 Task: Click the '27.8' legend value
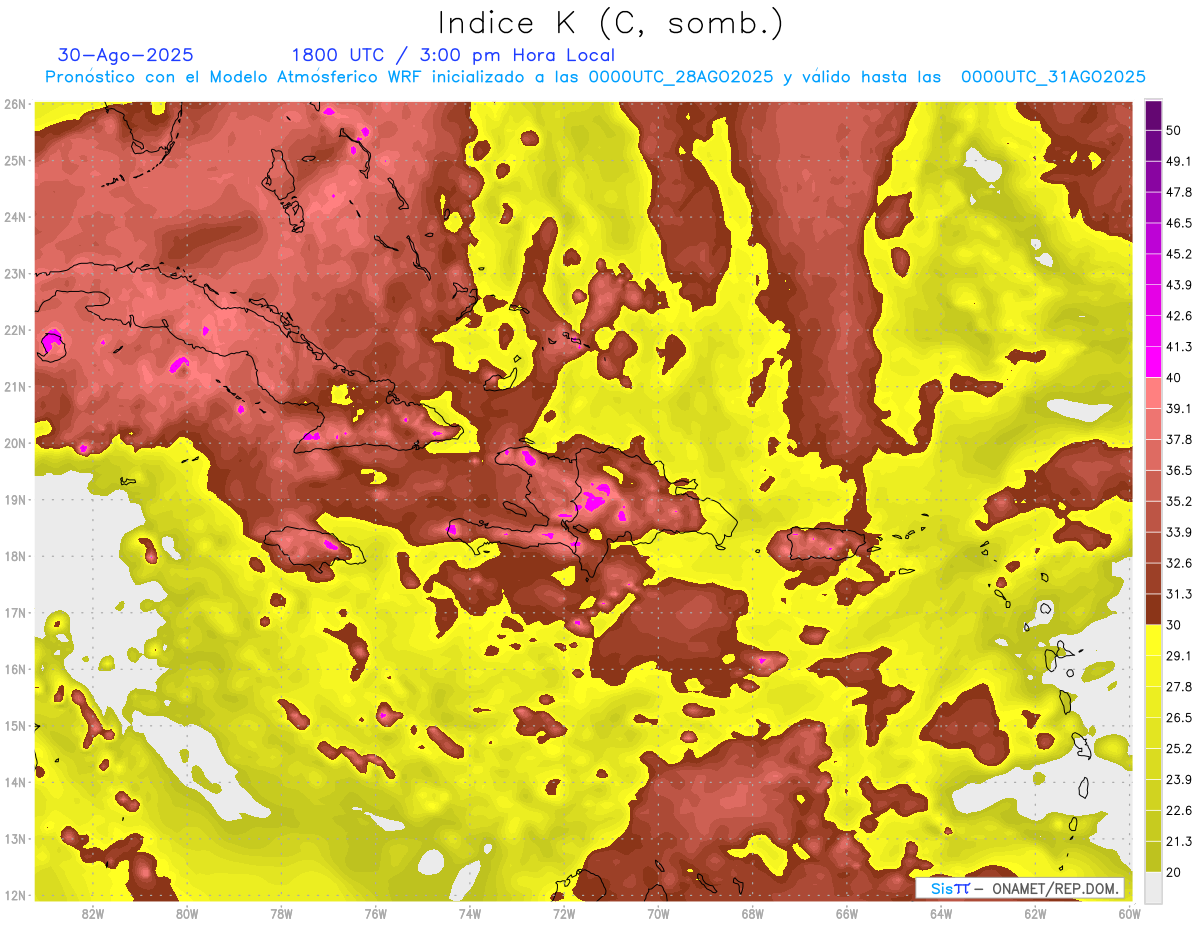pos(1179,686)
